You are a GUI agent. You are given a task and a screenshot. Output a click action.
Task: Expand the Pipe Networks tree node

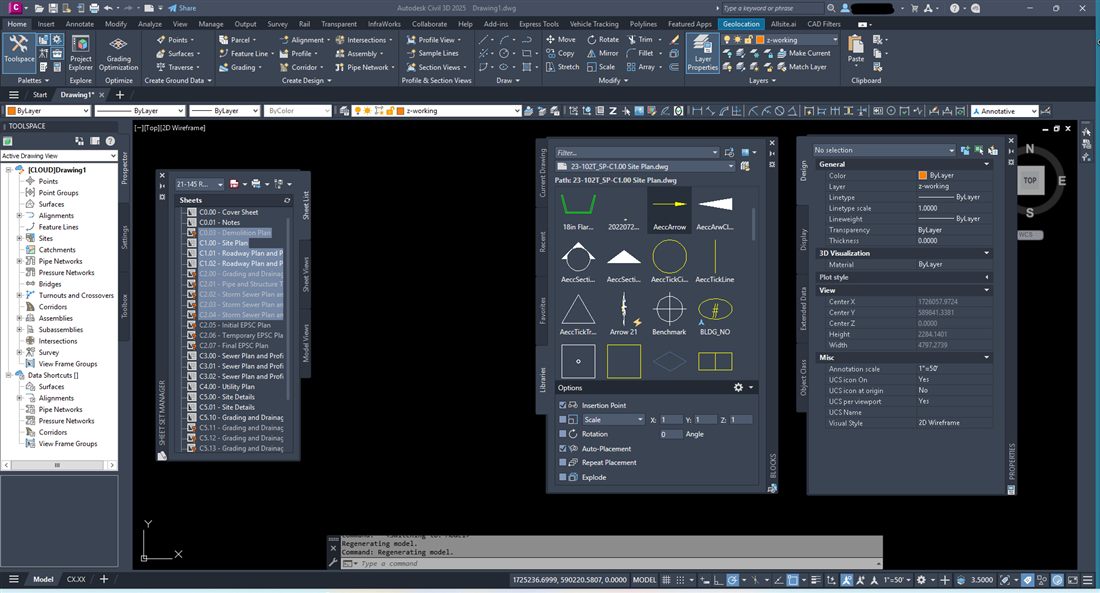(20, 261)
